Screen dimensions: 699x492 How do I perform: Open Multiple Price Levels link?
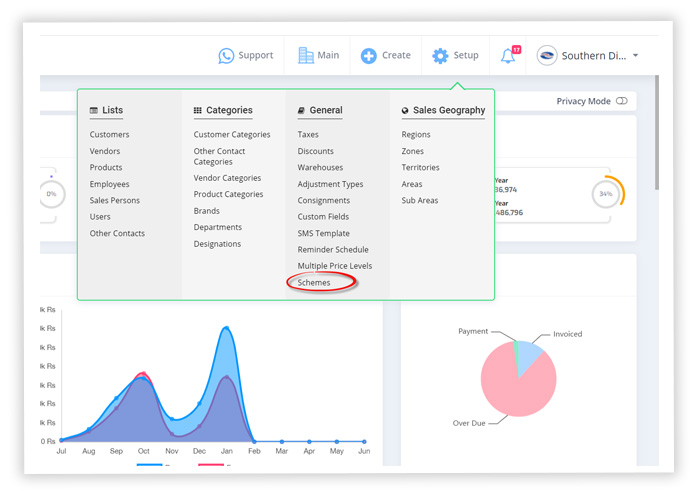coord(334,266)
